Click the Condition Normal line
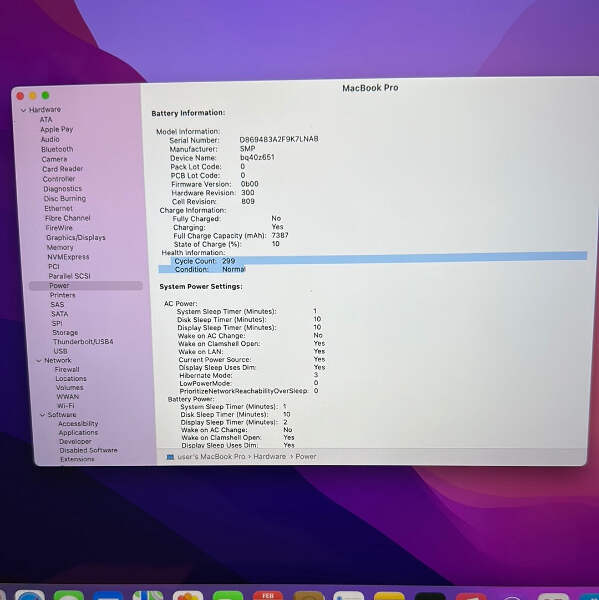The height and width of the screenshot is (600, 599). pyautogui.click(x=202, y=269)
